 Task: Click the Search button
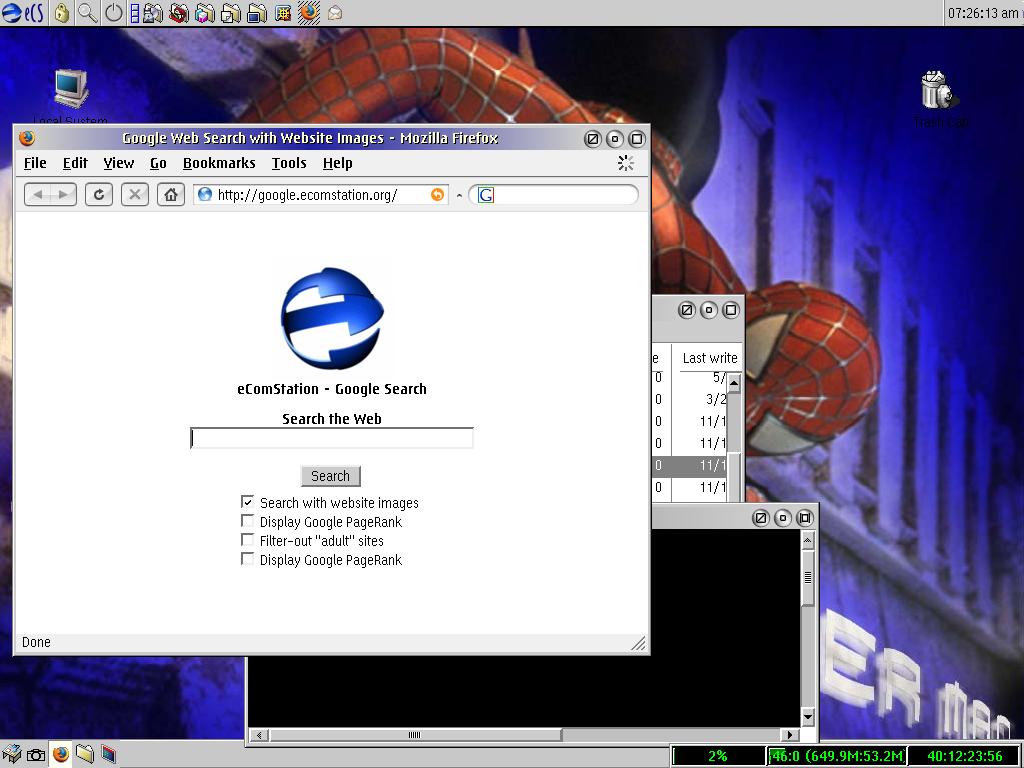(330, 476)
